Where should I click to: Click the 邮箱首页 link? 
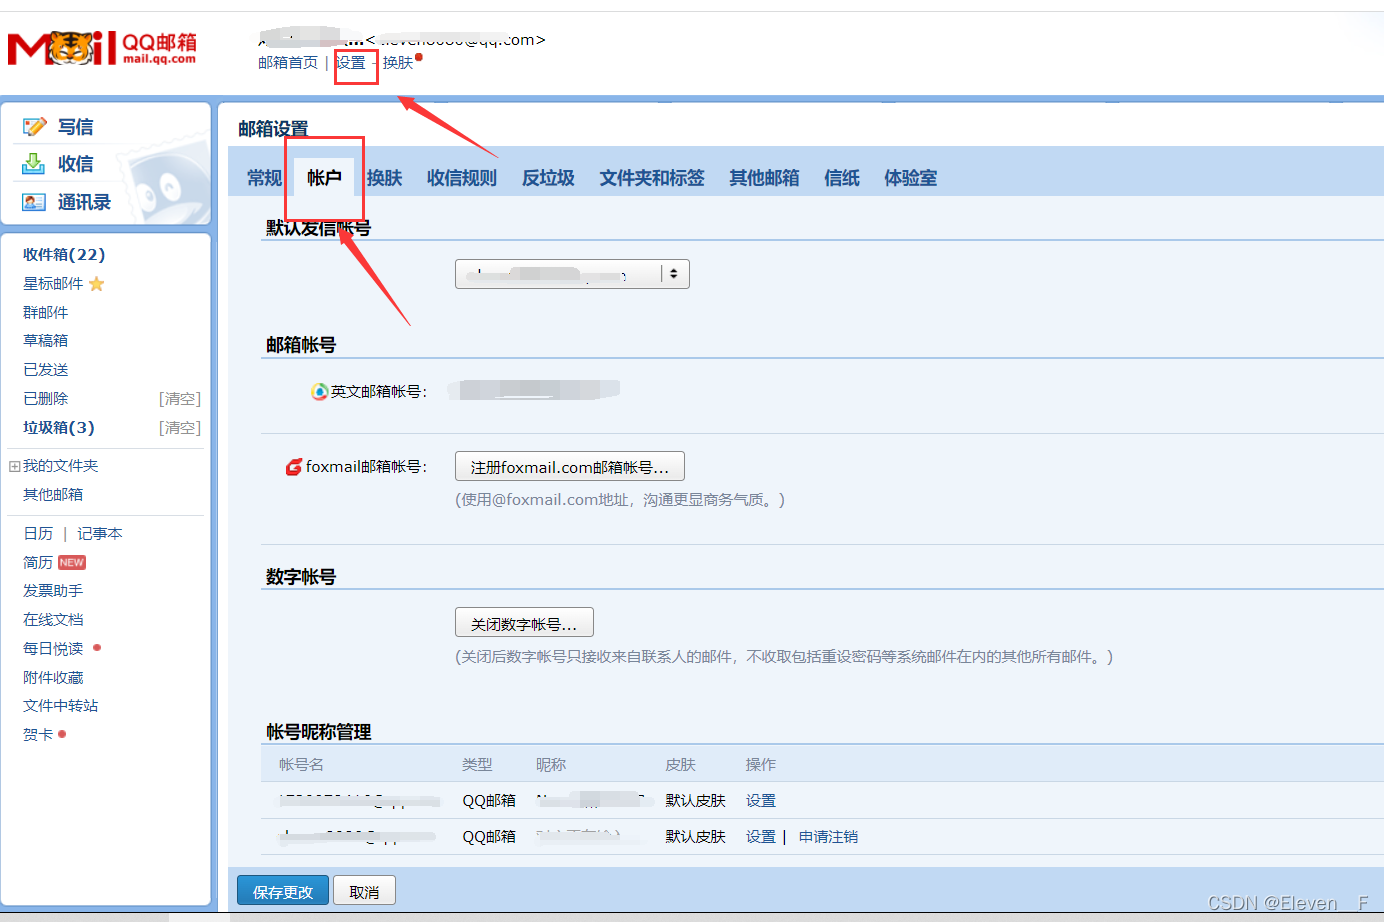(x=288, y=63)
